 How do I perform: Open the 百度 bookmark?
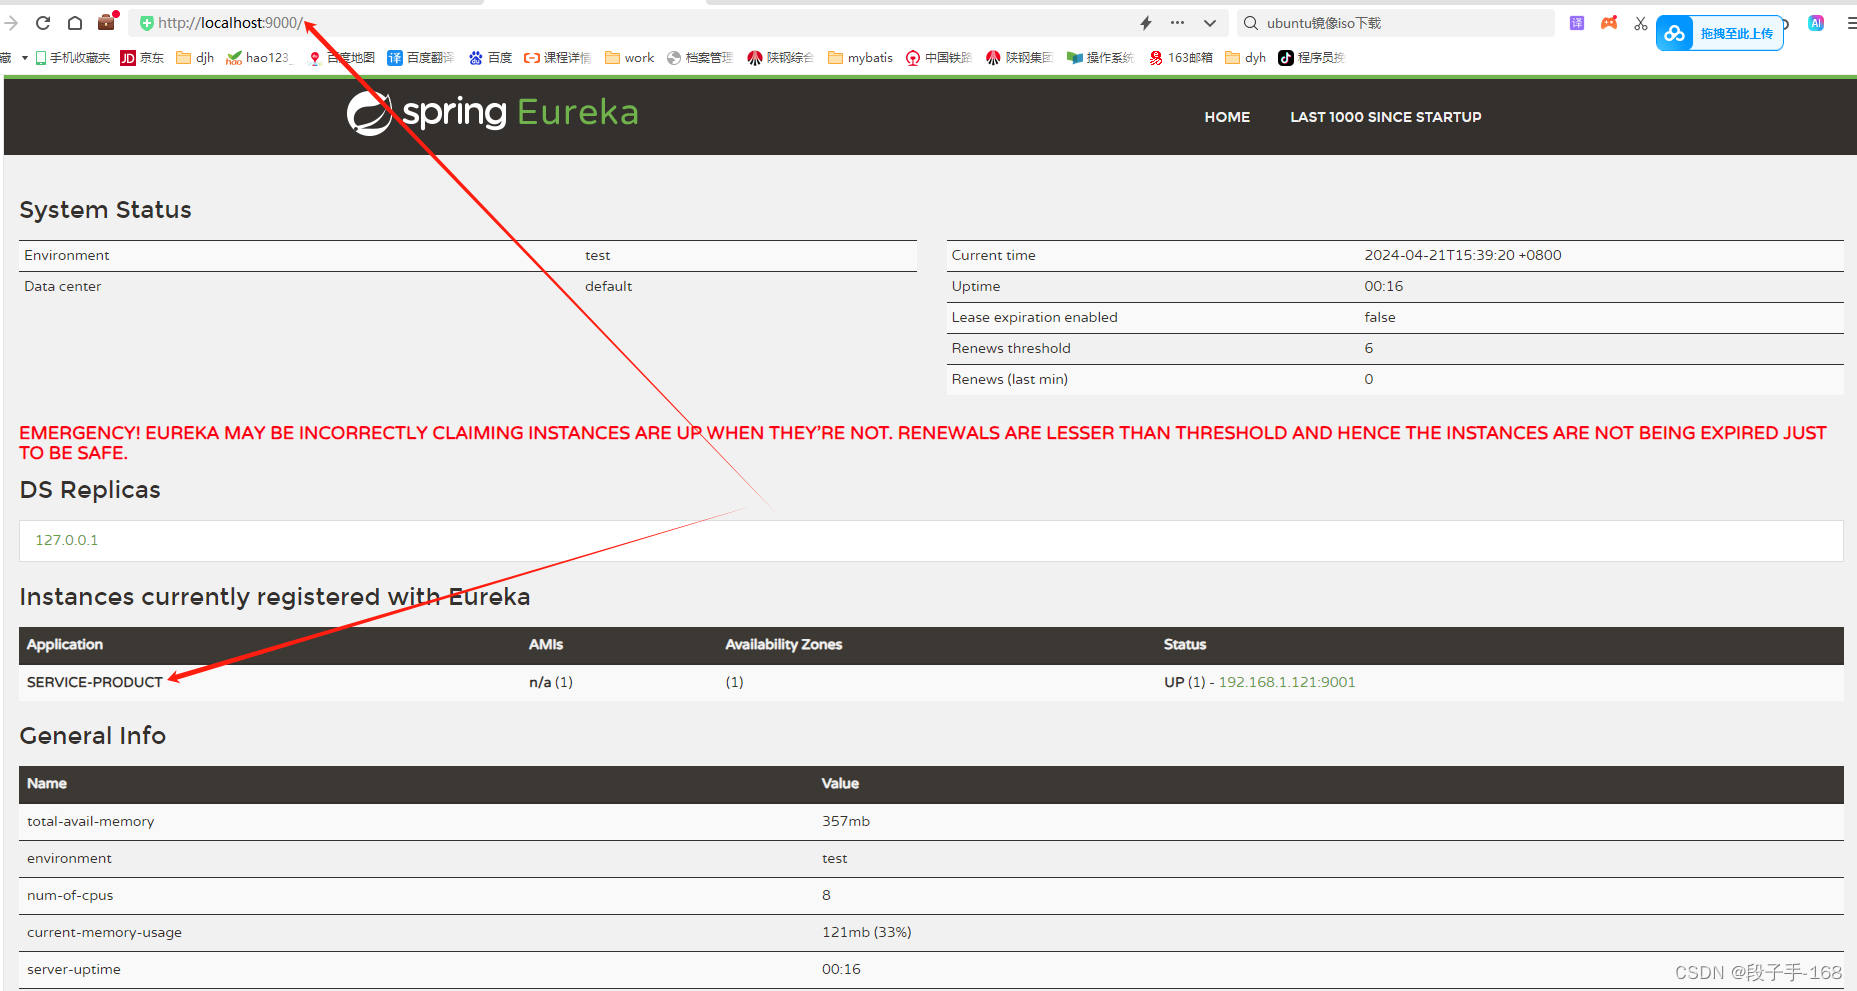point(490,58)
